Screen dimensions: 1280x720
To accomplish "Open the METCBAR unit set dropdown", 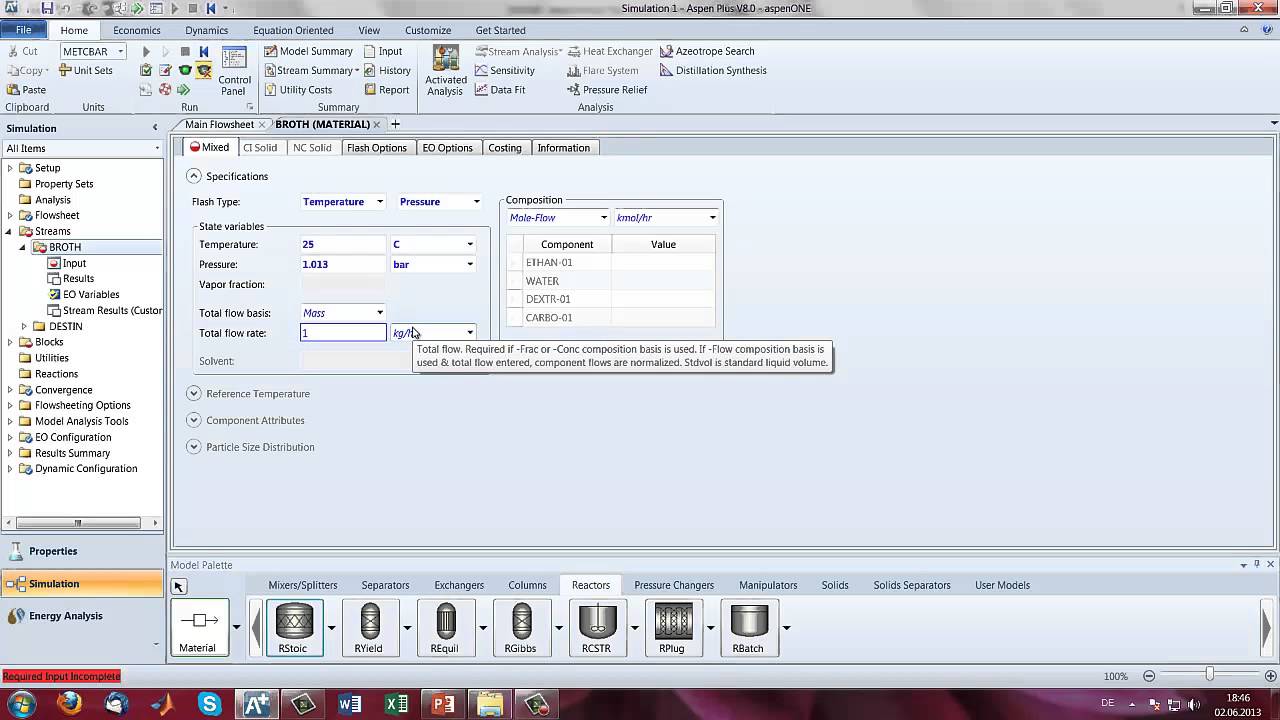I will pyautogui.click(x=120, y=51).
